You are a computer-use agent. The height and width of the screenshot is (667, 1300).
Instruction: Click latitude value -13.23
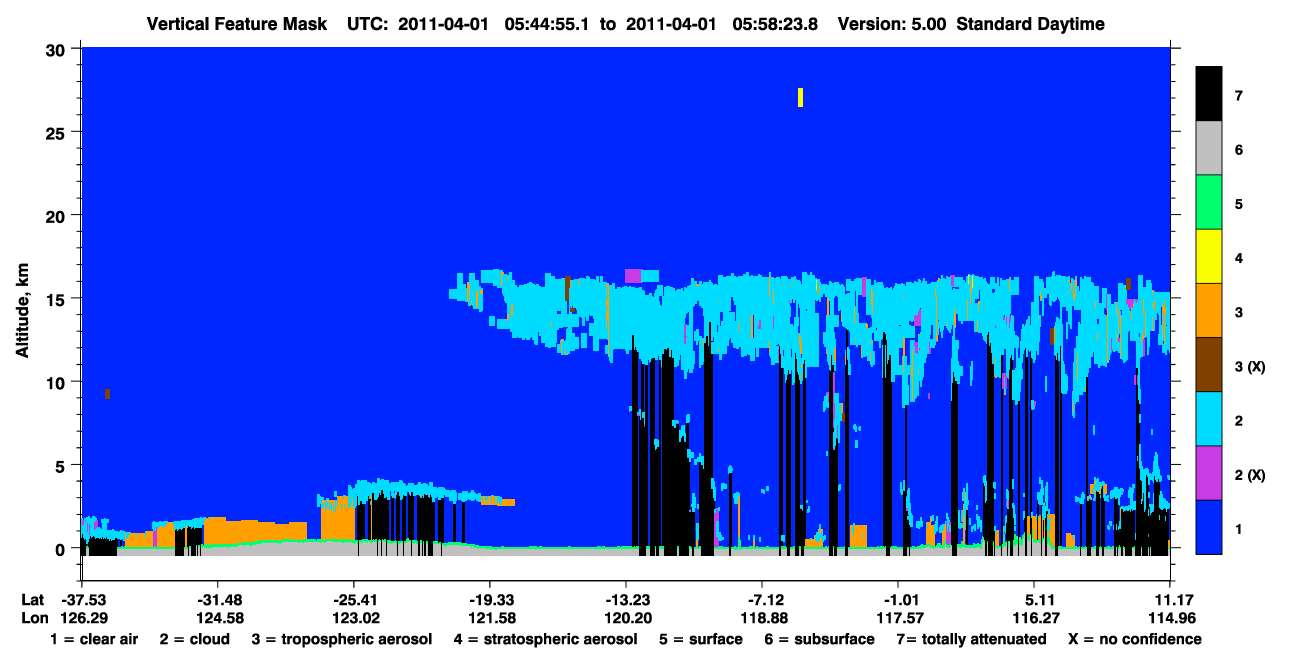click(x=626, y=599)
